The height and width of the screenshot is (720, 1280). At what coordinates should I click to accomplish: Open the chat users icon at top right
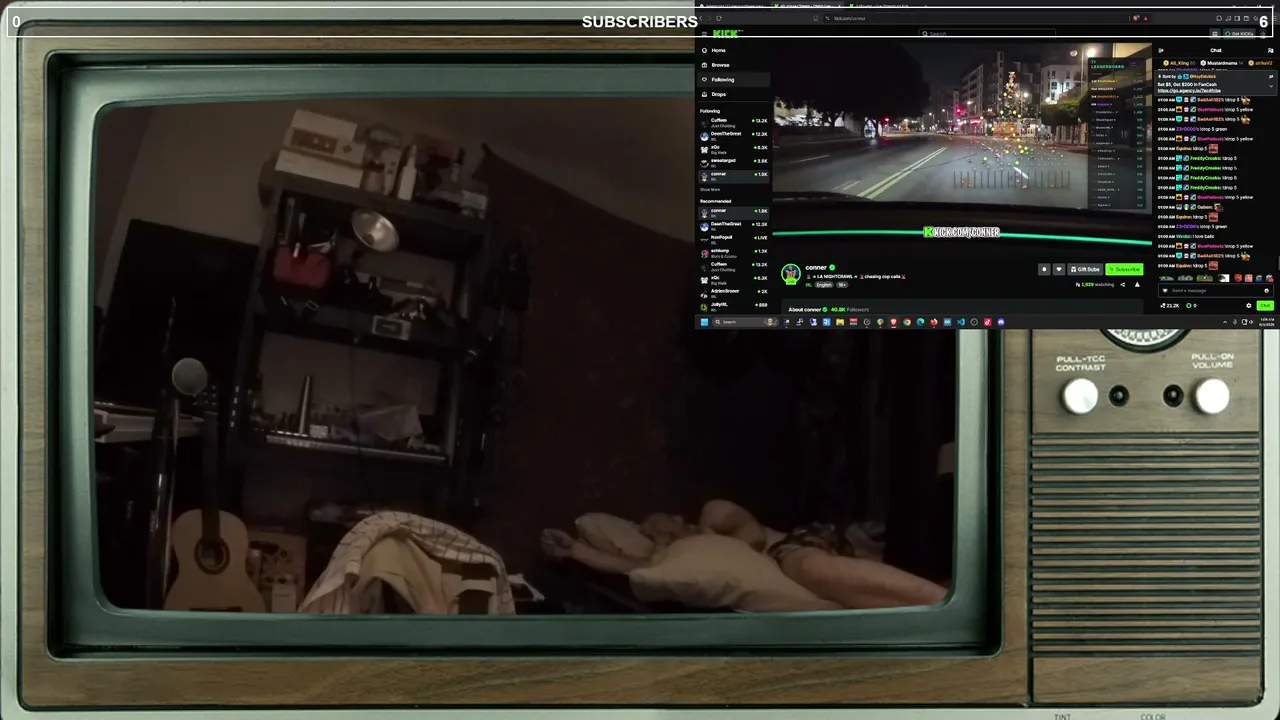point(1271,50)
